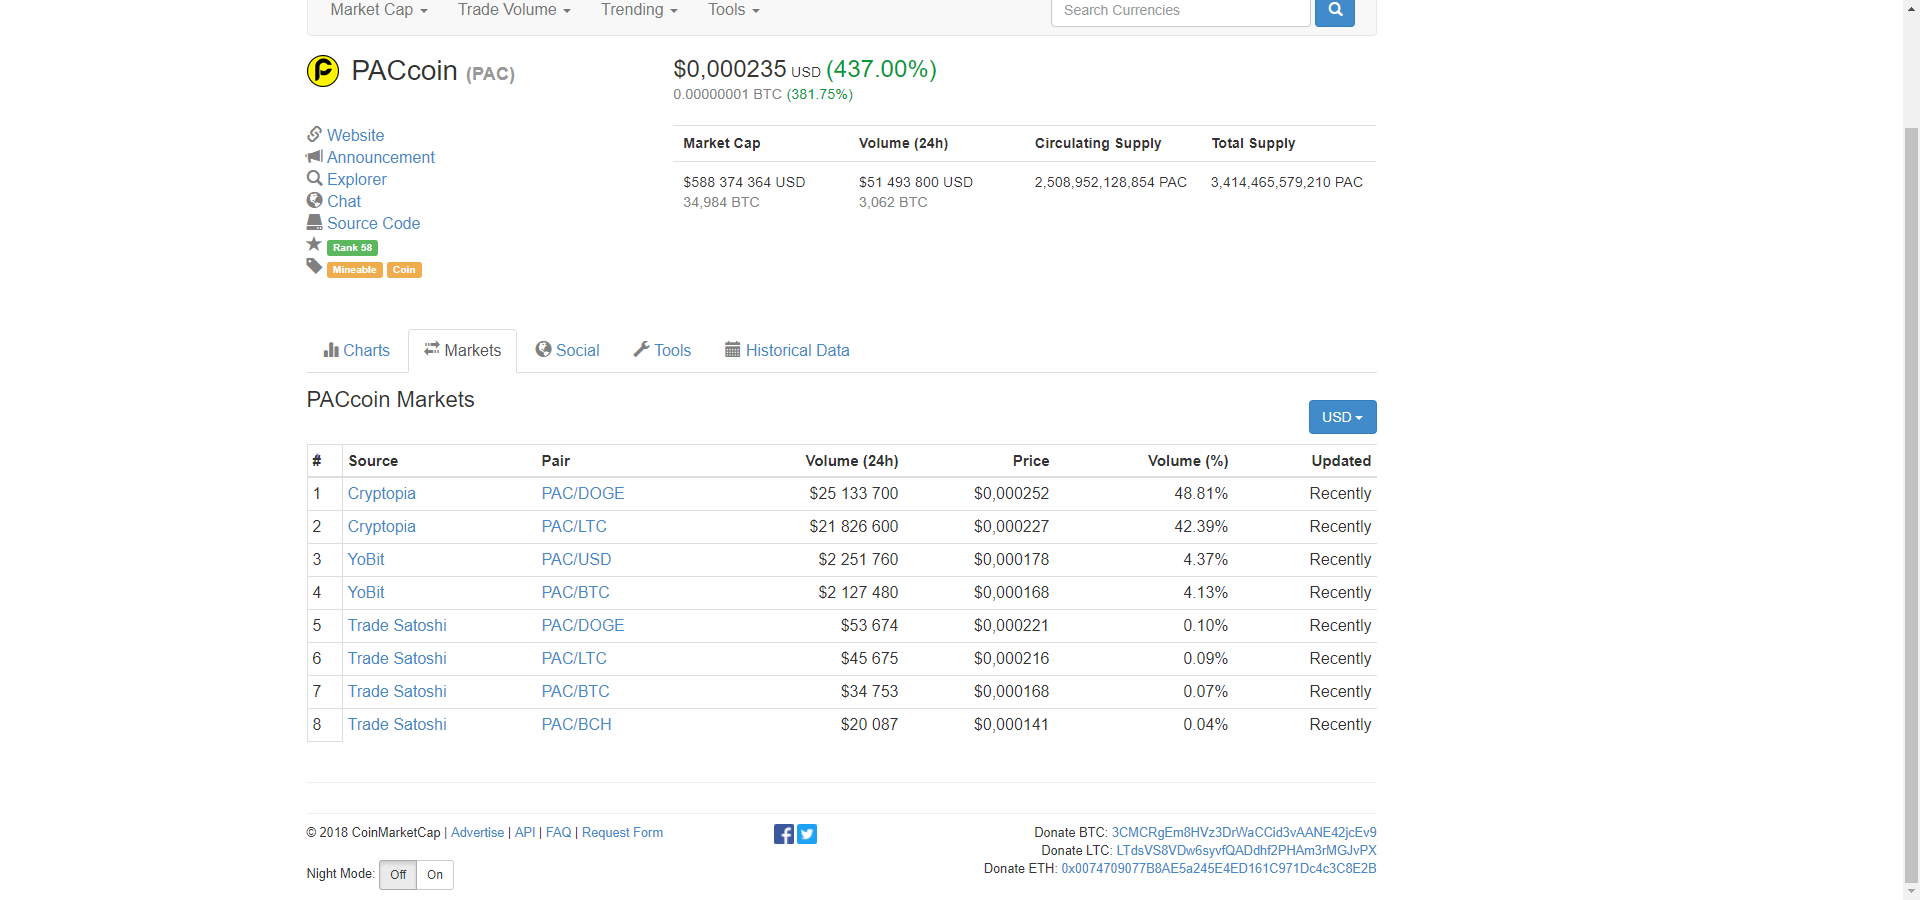
Task: Focus the Search Currencies input field
Action: 1180,11
